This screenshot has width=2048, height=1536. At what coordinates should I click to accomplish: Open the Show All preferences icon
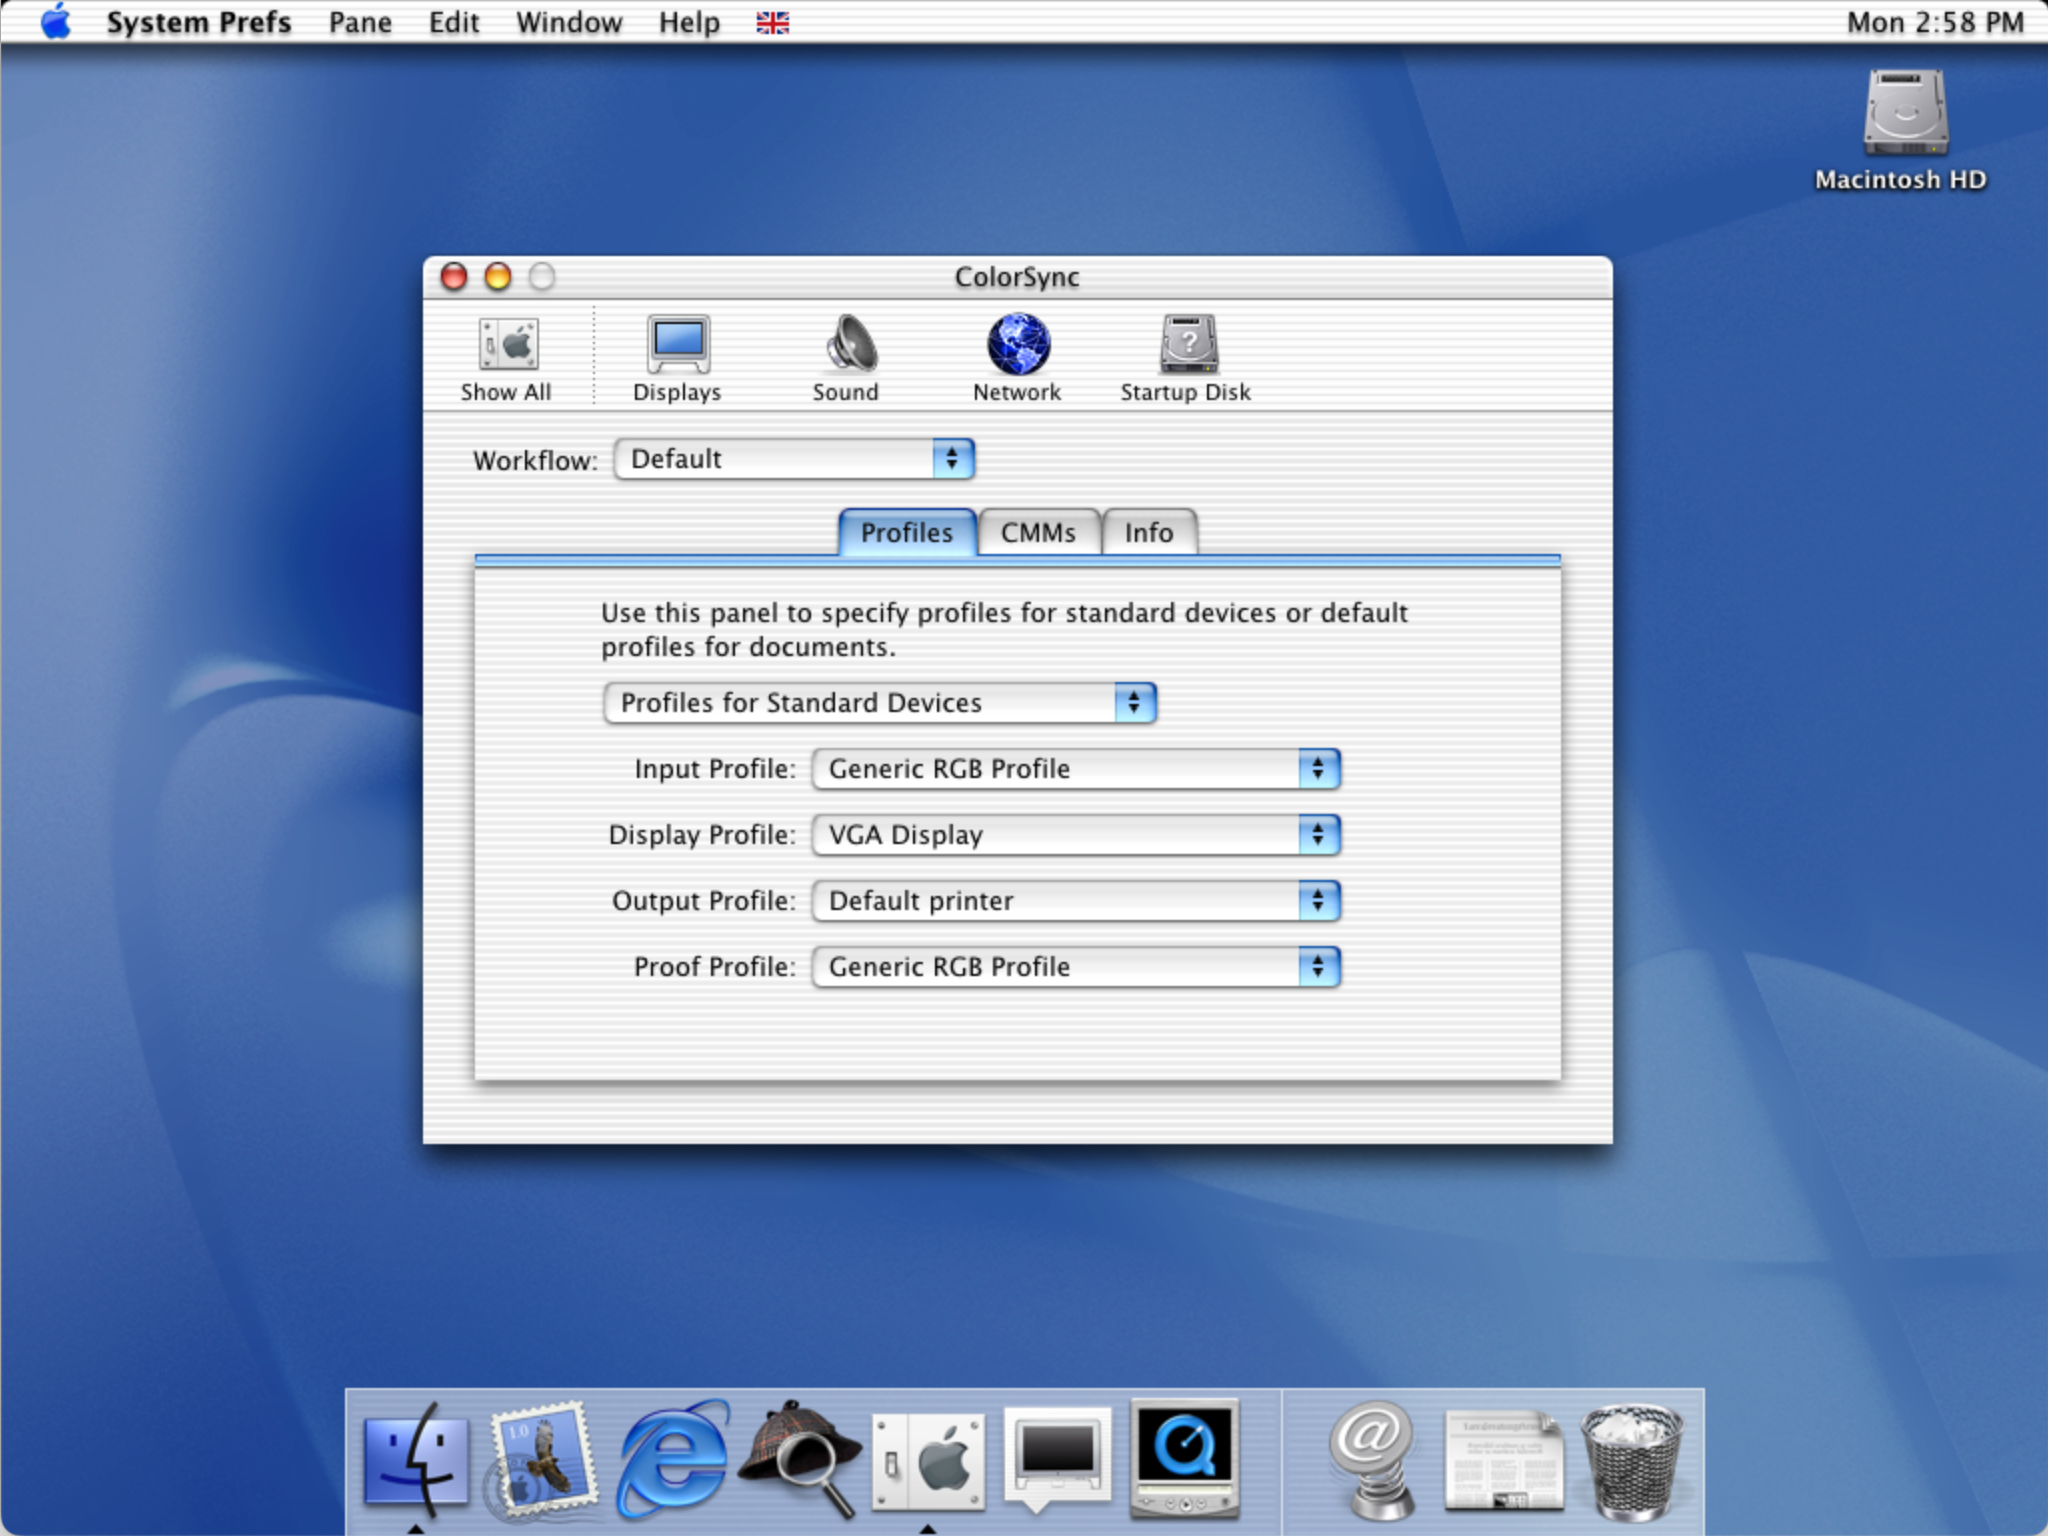506,360
